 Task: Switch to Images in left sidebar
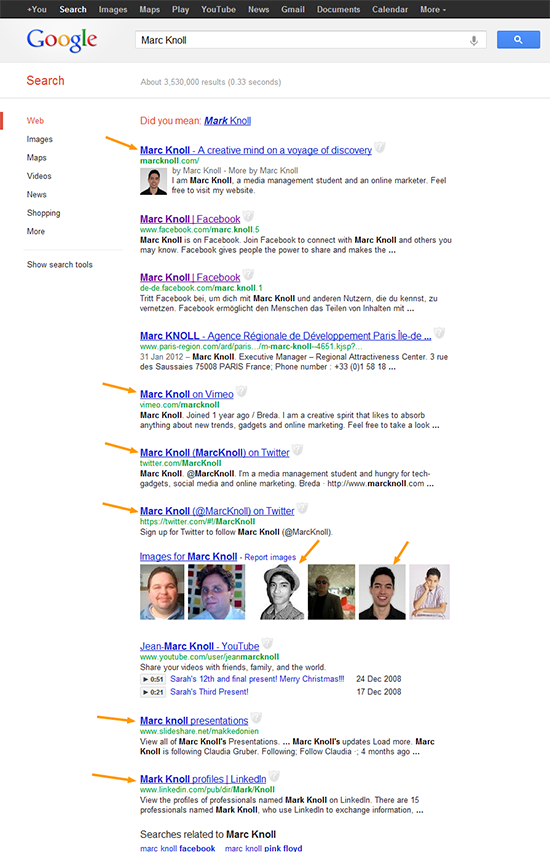40,139
